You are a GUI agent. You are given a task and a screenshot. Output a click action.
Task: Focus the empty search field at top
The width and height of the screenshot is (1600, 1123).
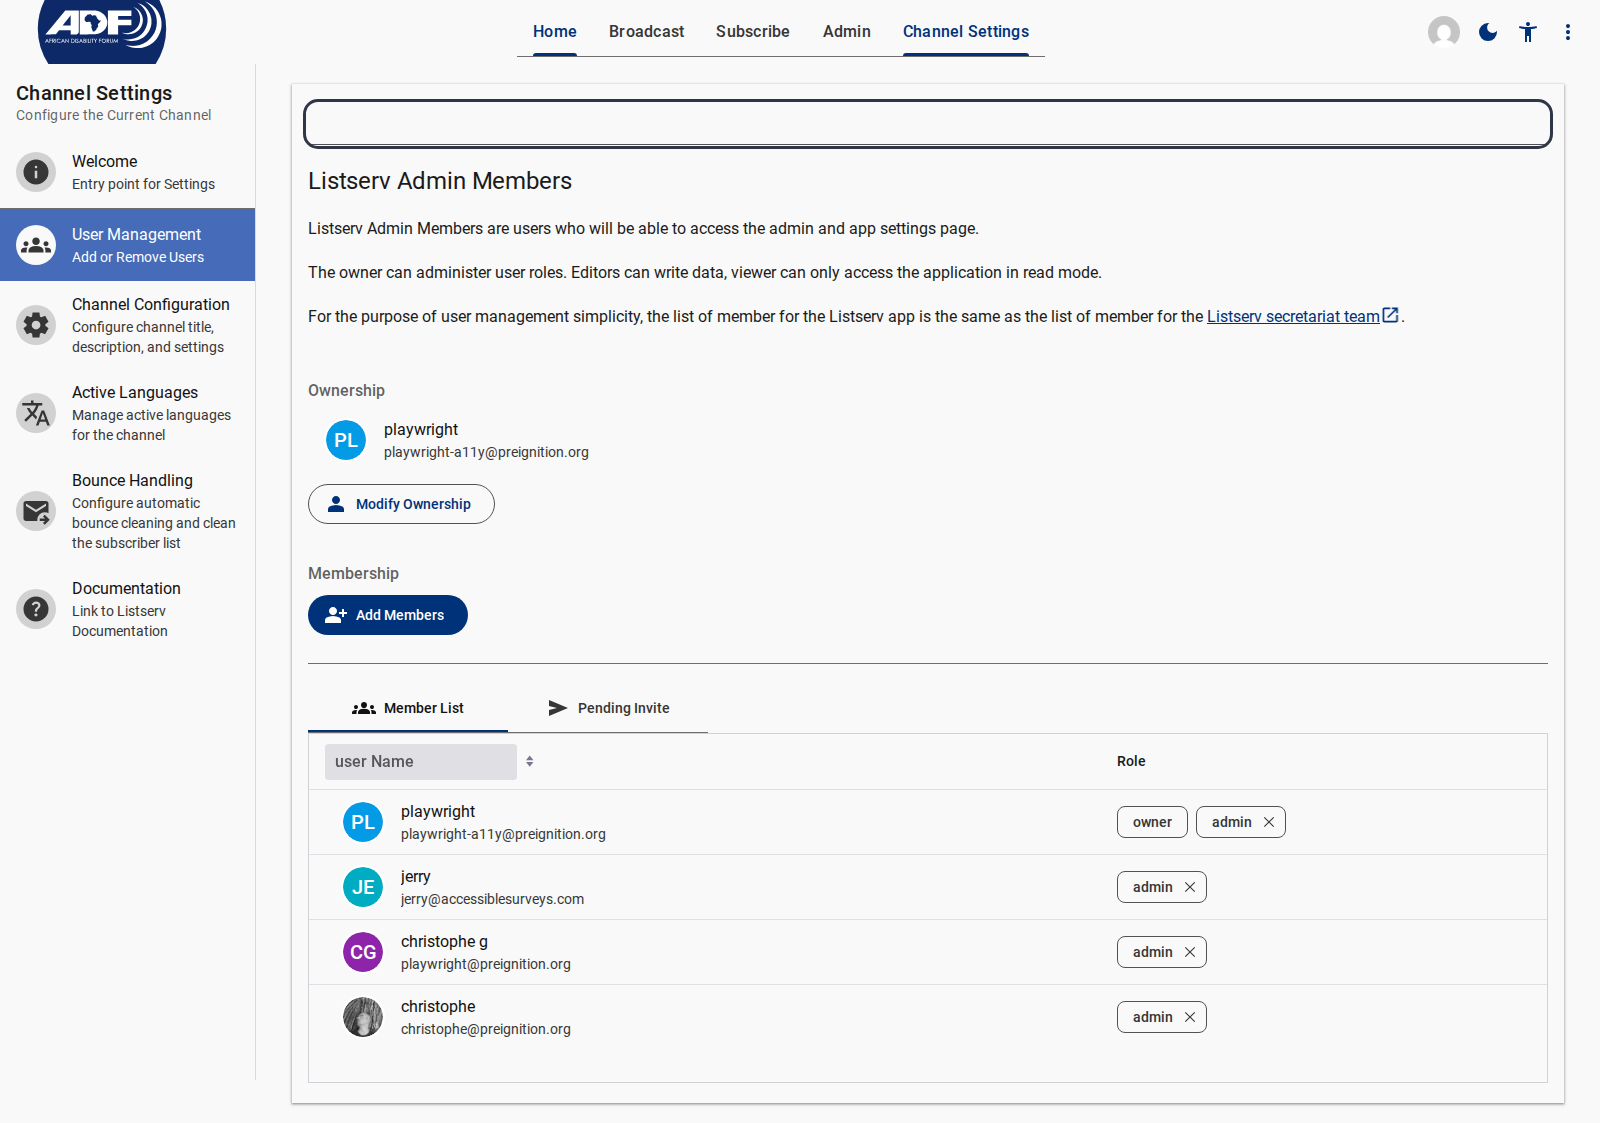coord(928,124)
